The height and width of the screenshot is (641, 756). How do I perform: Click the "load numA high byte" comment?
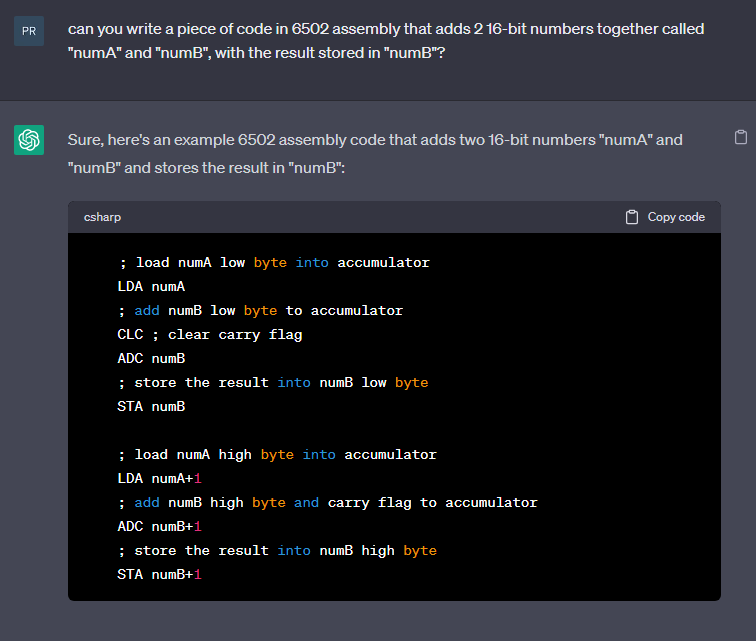277,455
